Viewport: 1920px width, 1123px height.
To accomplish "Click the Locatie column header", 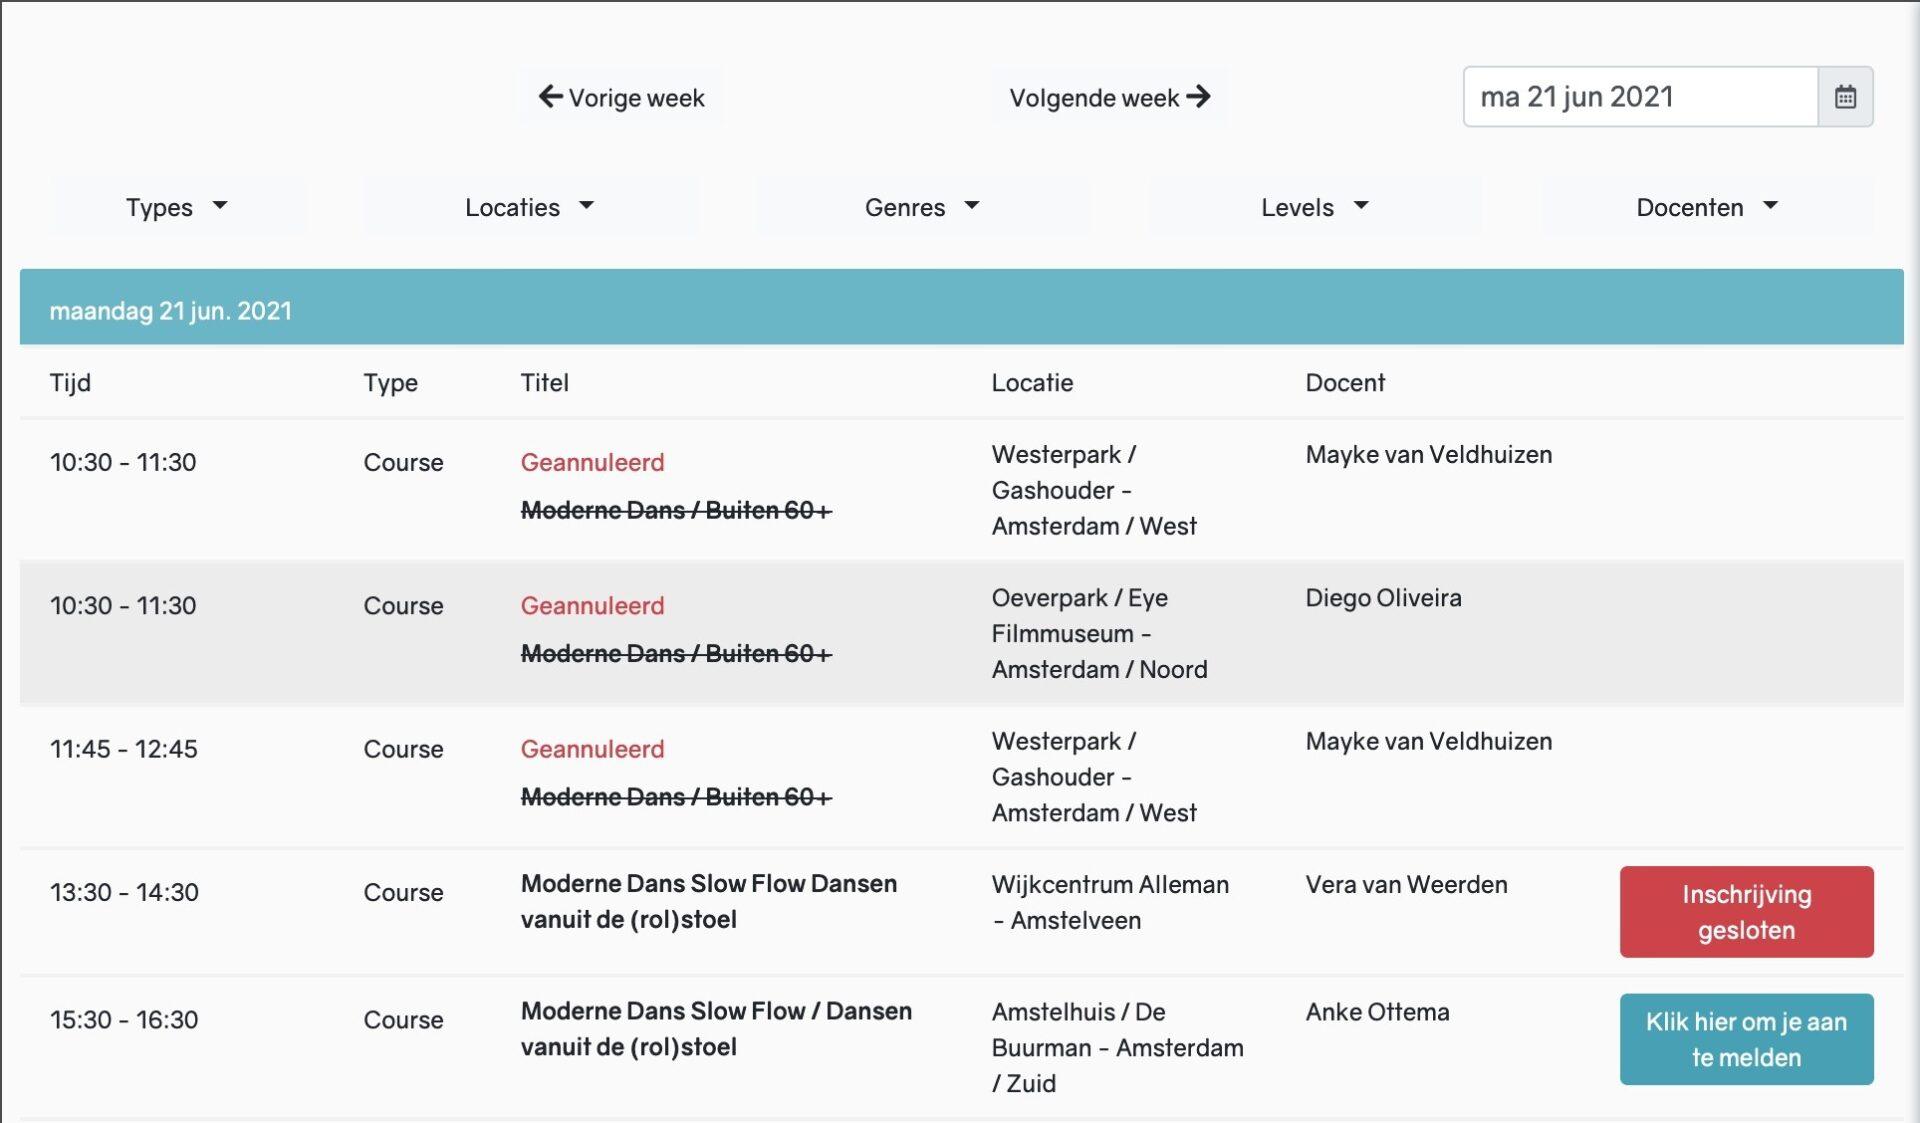I will [x=1032, y=383].
